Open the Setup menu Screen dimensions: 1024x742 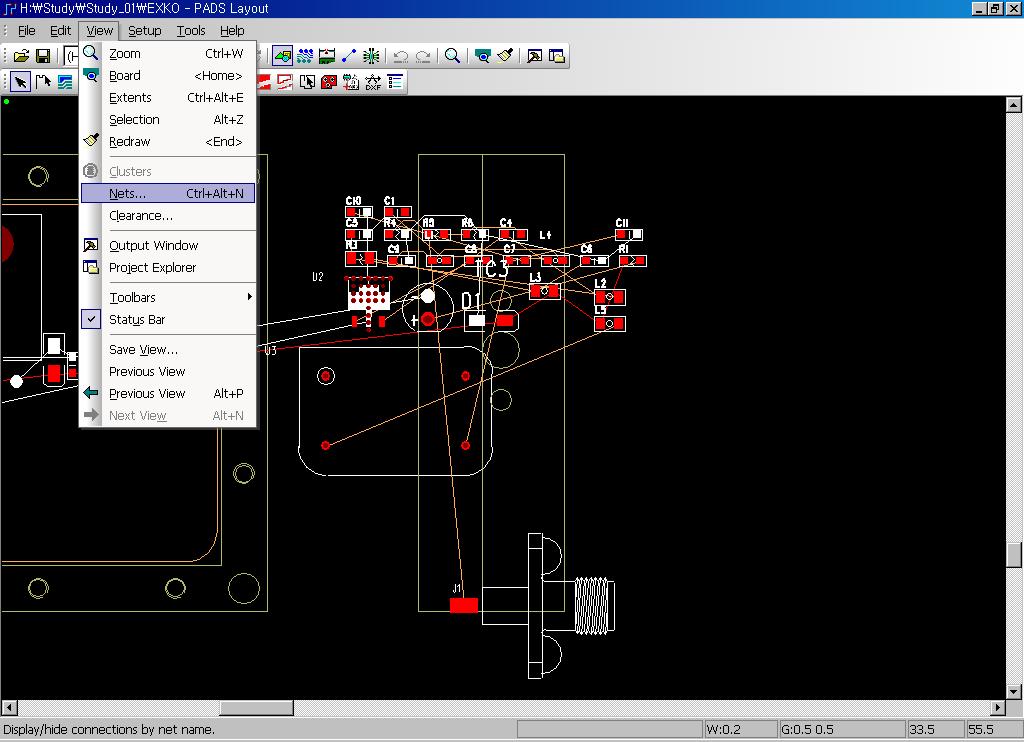tap(144, 31)
